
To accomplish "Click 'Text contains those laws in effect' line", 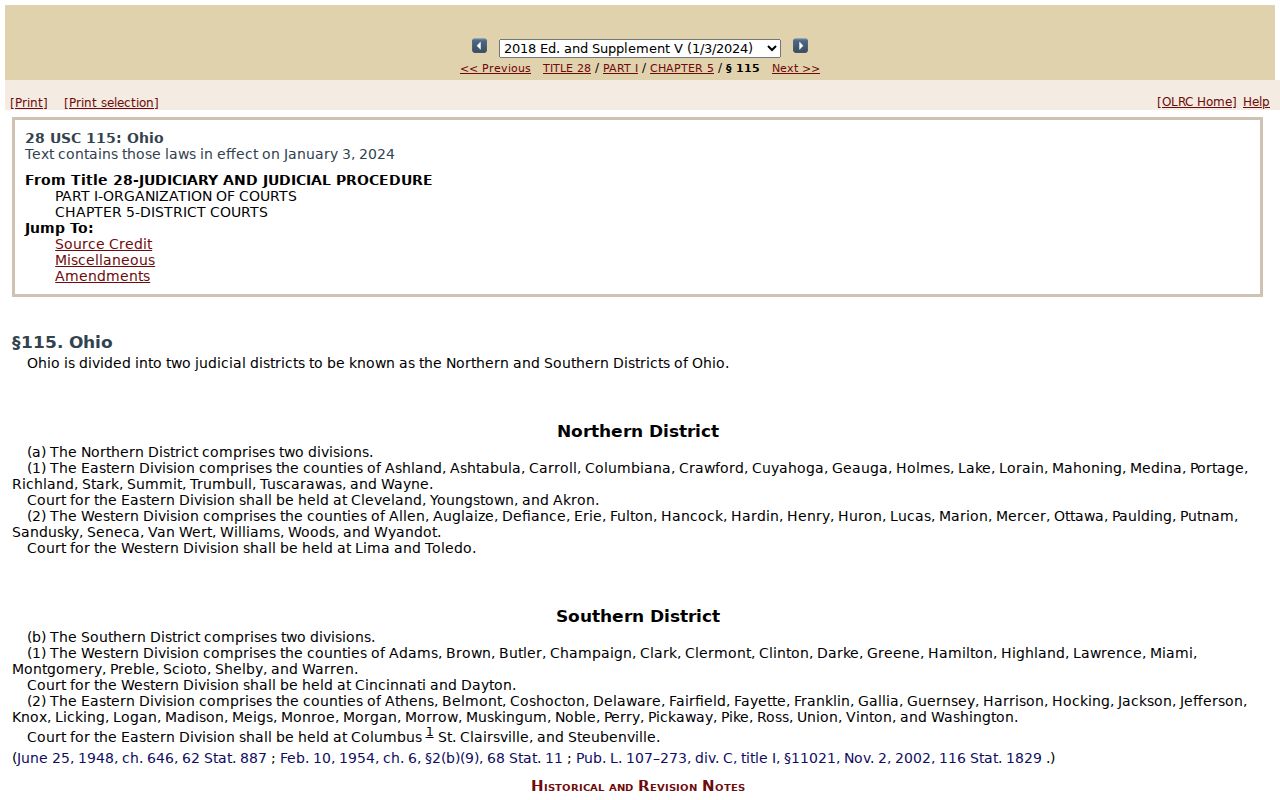I will point(210,154).
